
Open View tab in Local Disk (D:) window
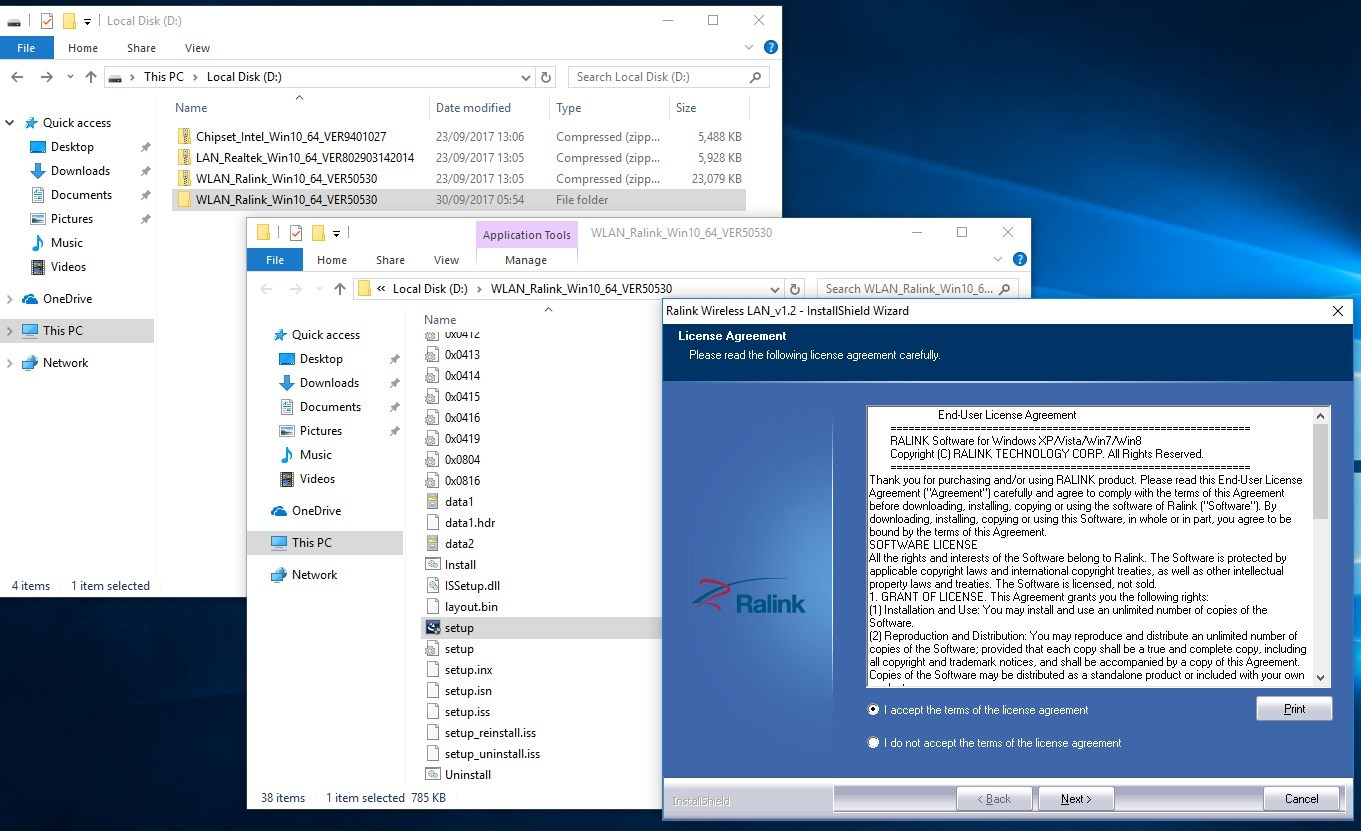click(197, 48)
